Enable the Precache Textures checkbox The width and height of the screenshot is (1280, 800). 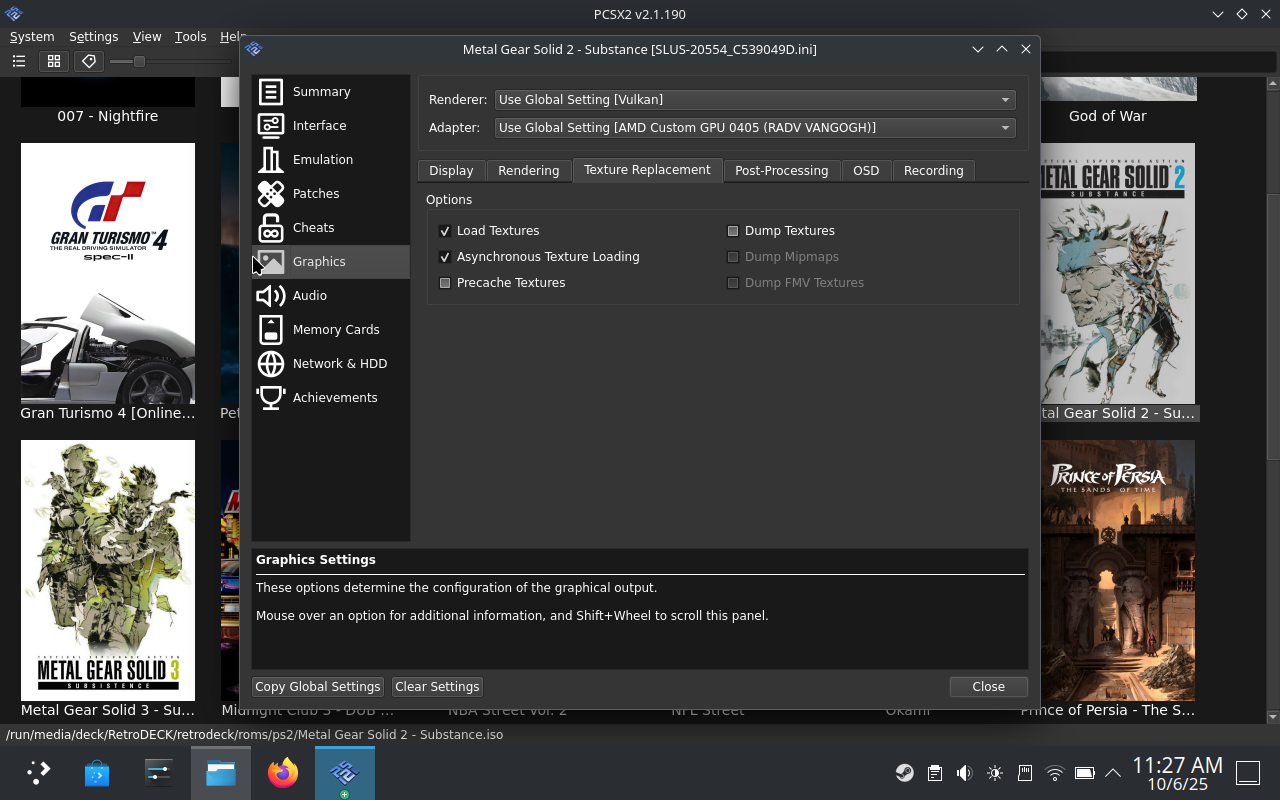tap(445, 283)
